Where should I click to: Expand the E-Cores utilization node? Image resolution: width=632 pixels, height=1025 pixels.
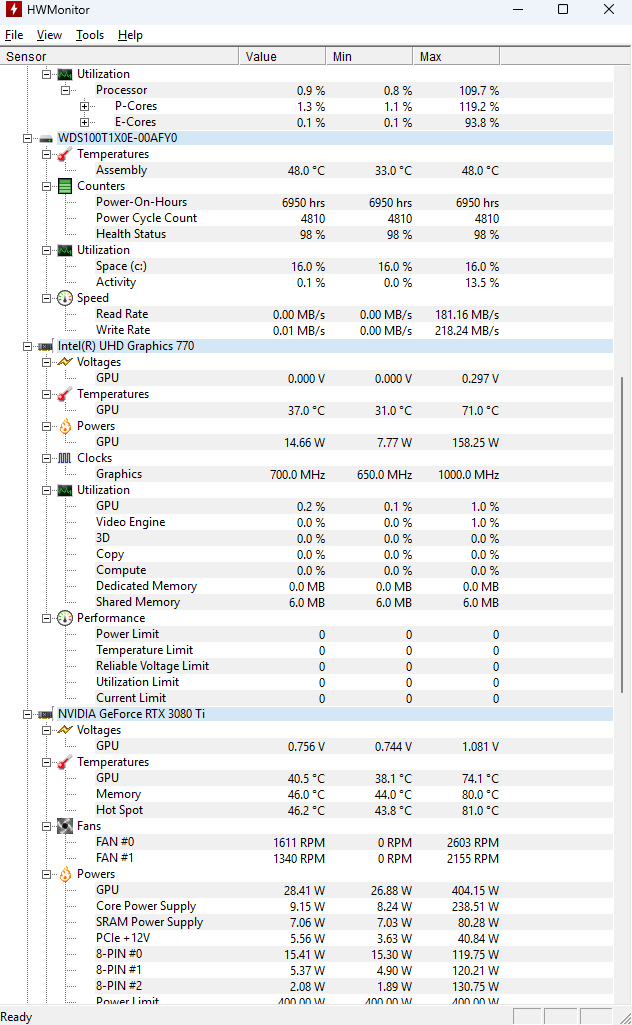(x=84, y=122)
